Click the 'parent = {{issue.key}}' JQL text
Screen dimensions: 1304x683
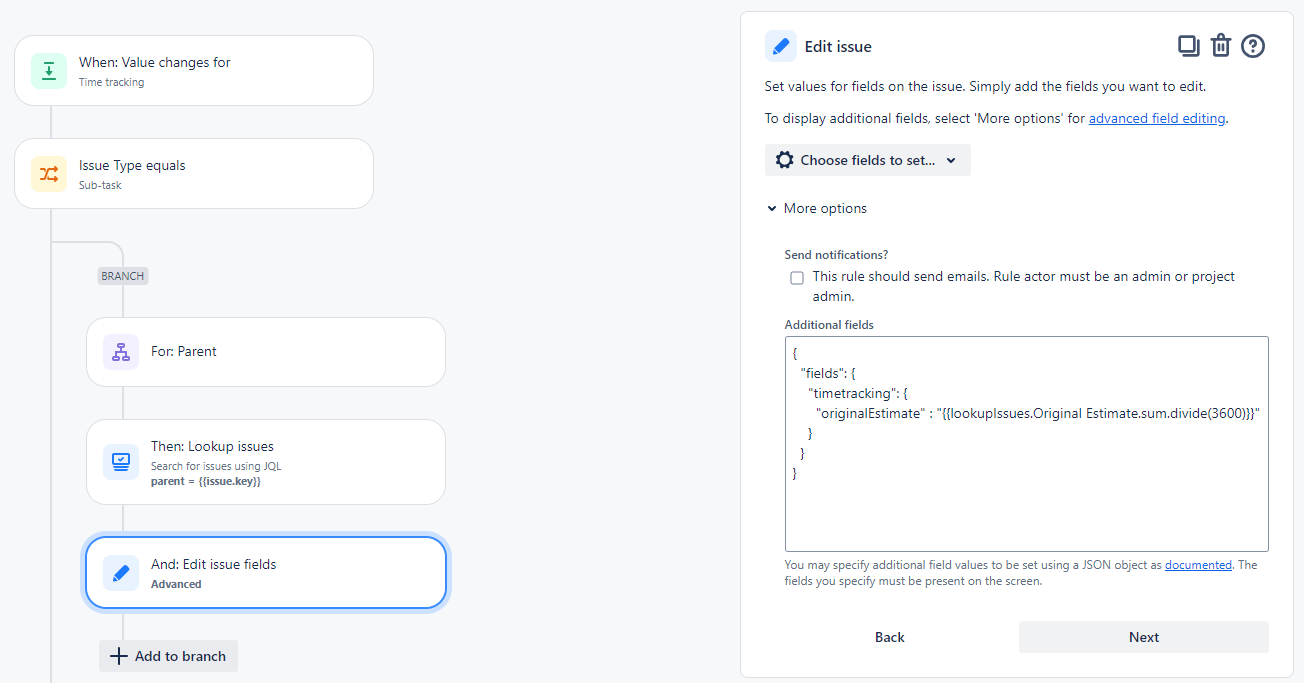206,481
